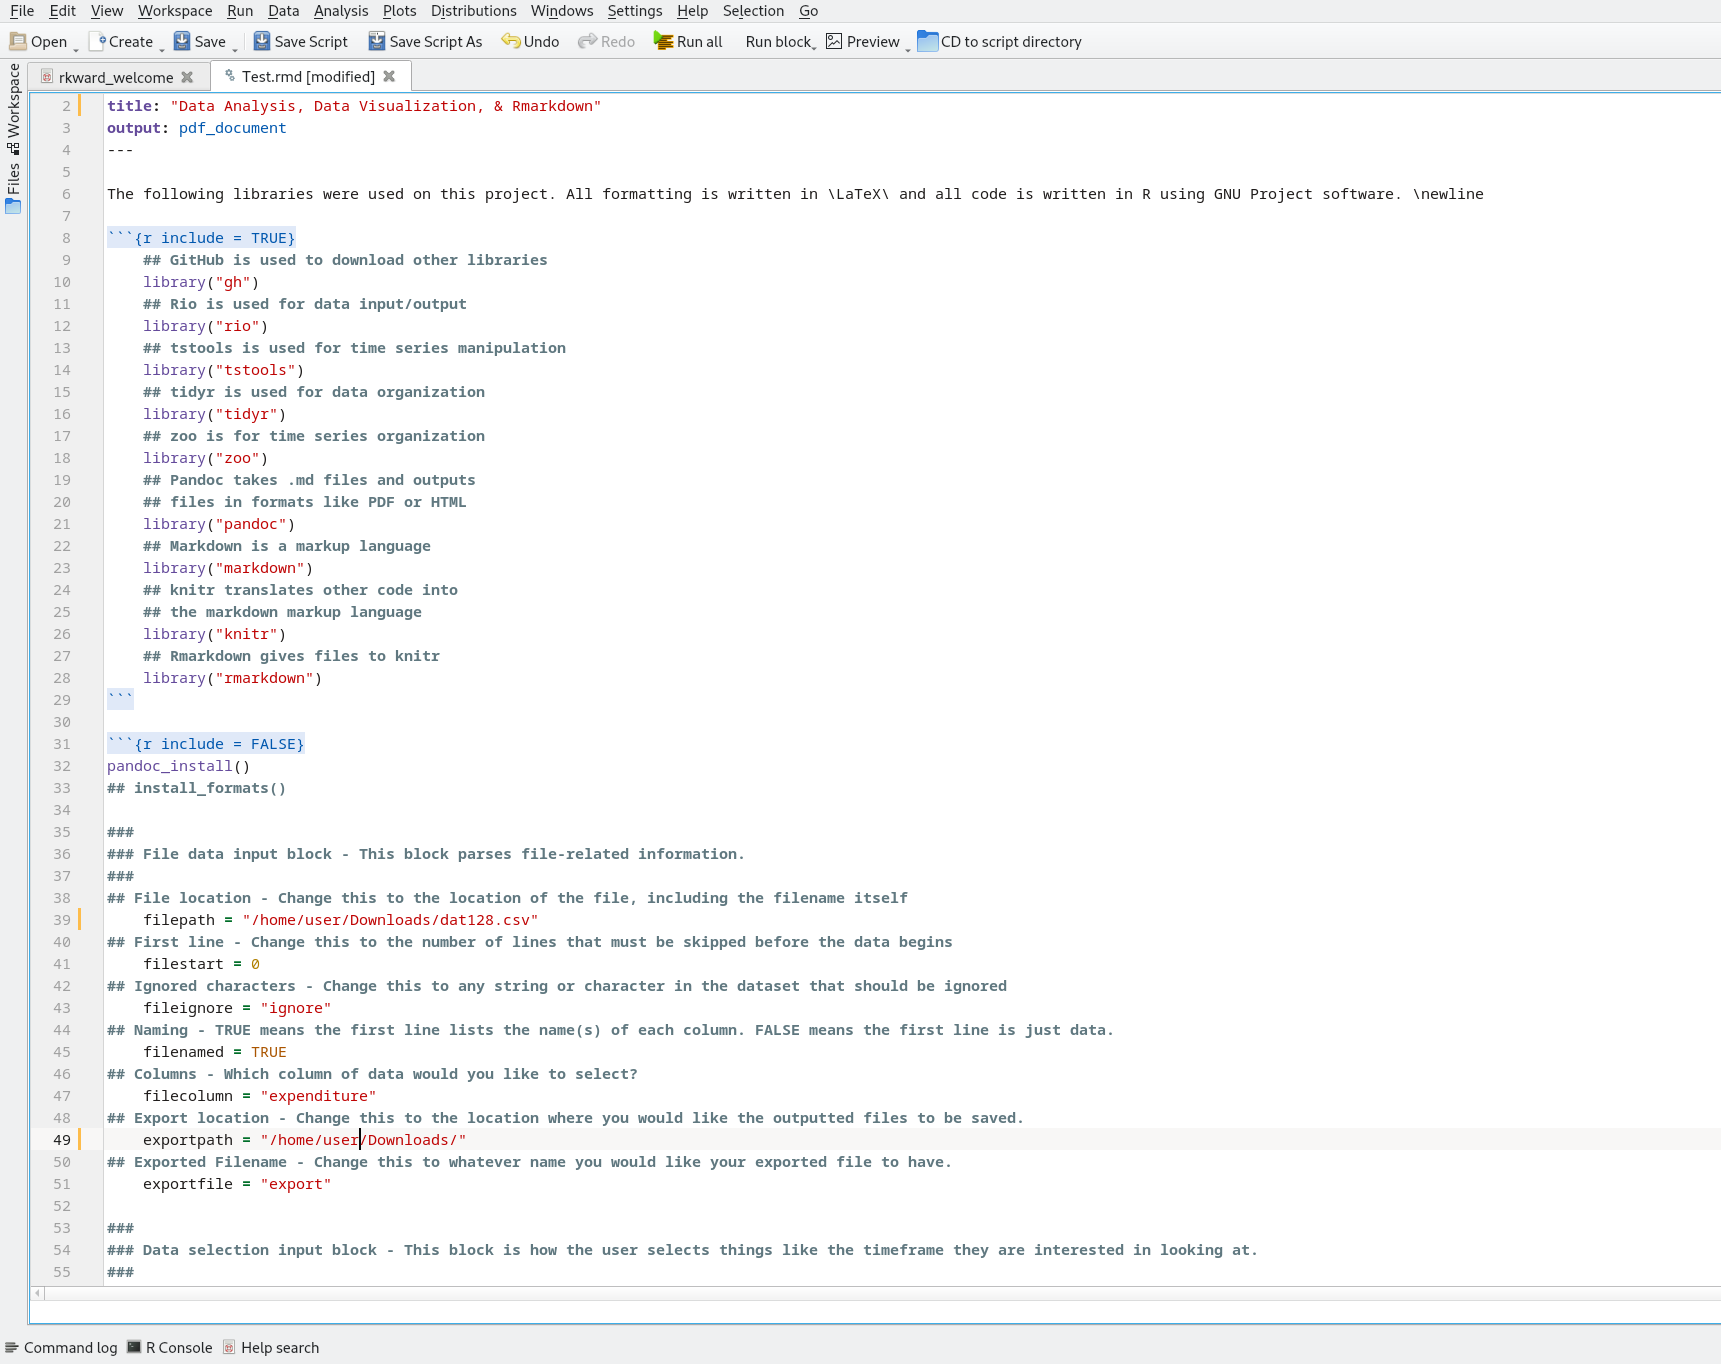This screenshot has height=1364, width=1721.
Task: Click CD to script directory
Action: click(x=999, y=41)
